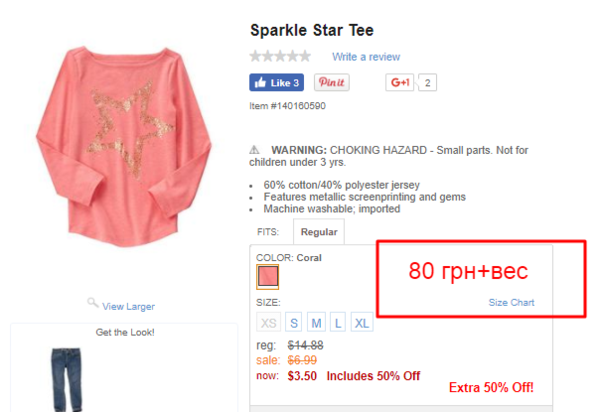
Task: Click the star rating icons
Action: [280, 56]
